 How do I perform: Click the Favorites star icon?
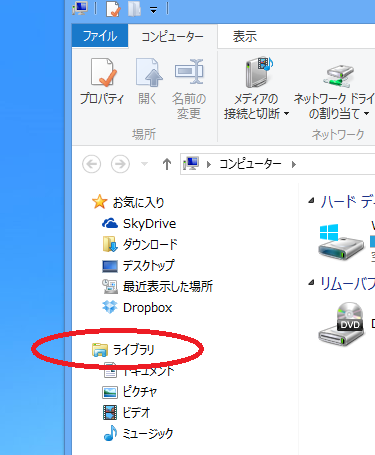point(99,202)
